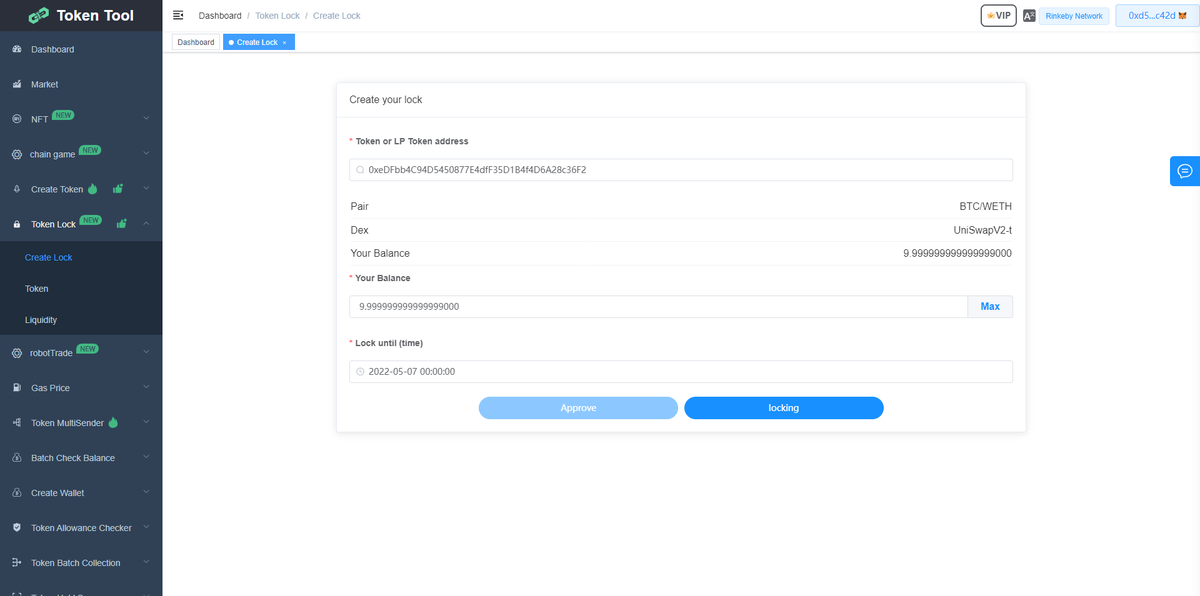This screenshot has height=596, width=1200.
Task: Open the chat support bubble
Action: tap(1185, 171)
